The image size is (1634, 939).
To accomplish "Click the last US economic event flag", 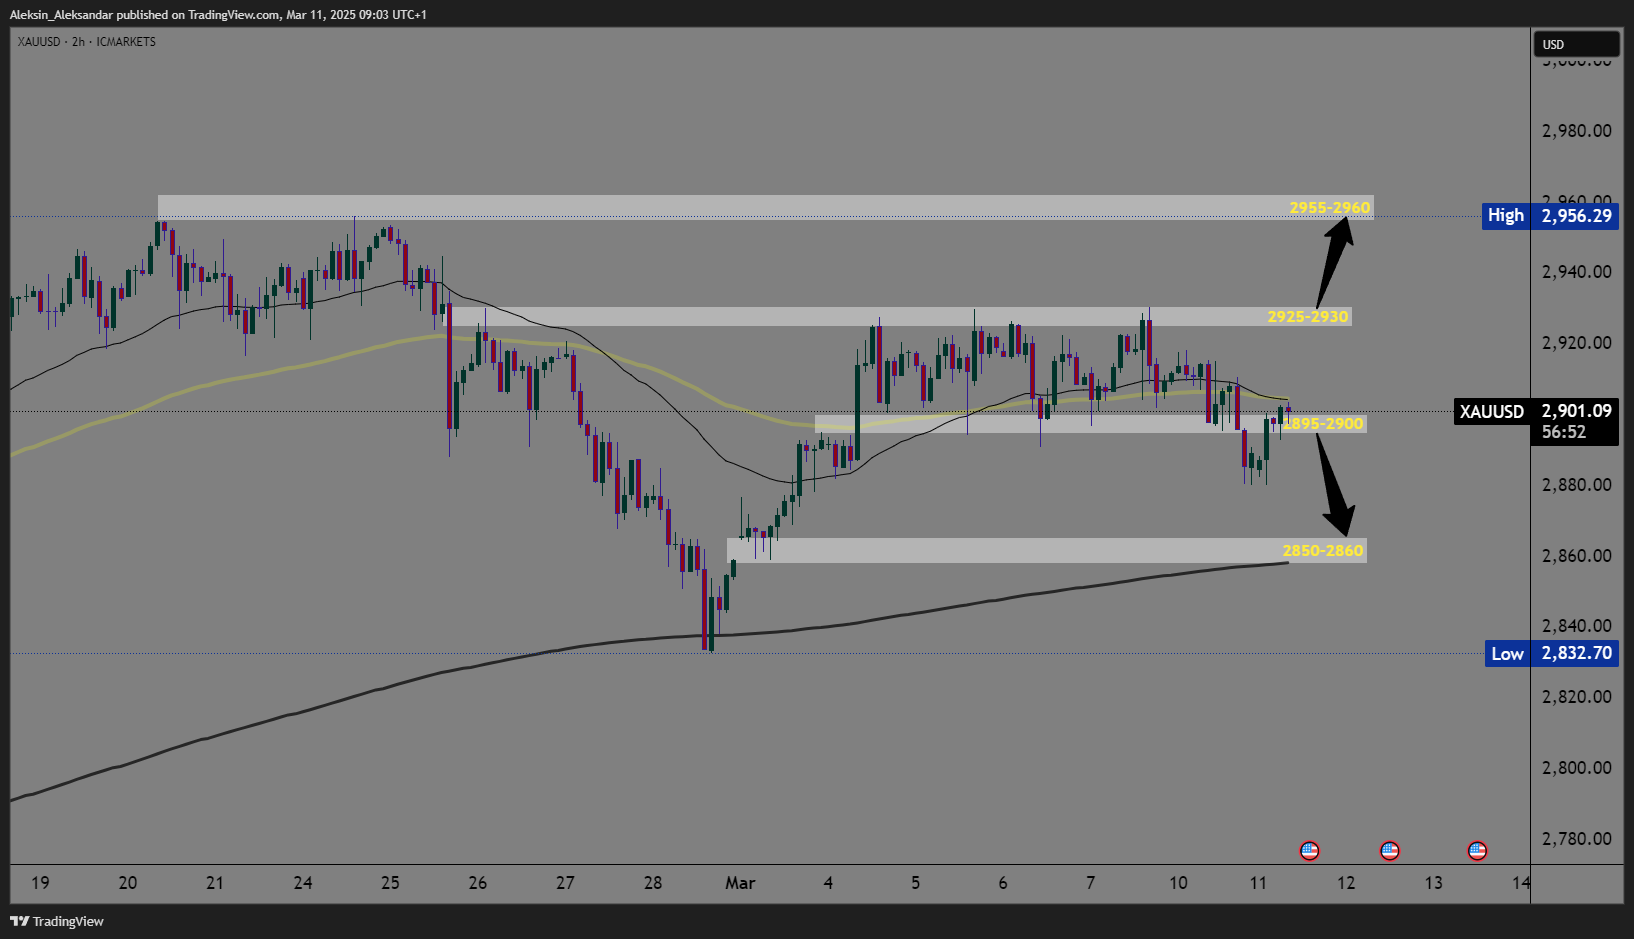I will [1477, 851].
